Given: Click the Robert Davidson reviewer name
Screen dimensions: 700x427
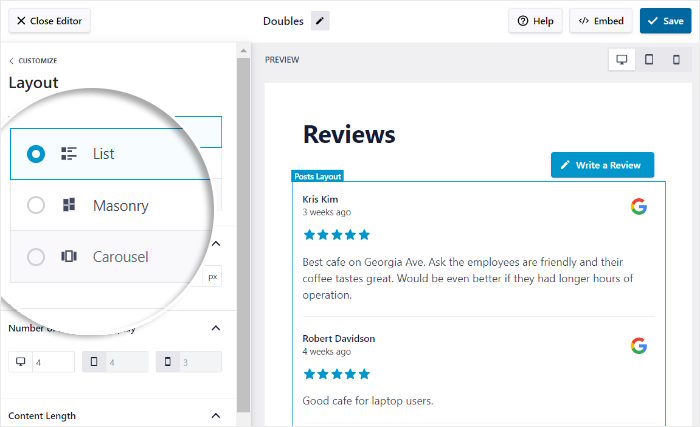Looking at the screenshot, I should pyautogui.click(x=338, y=339).
